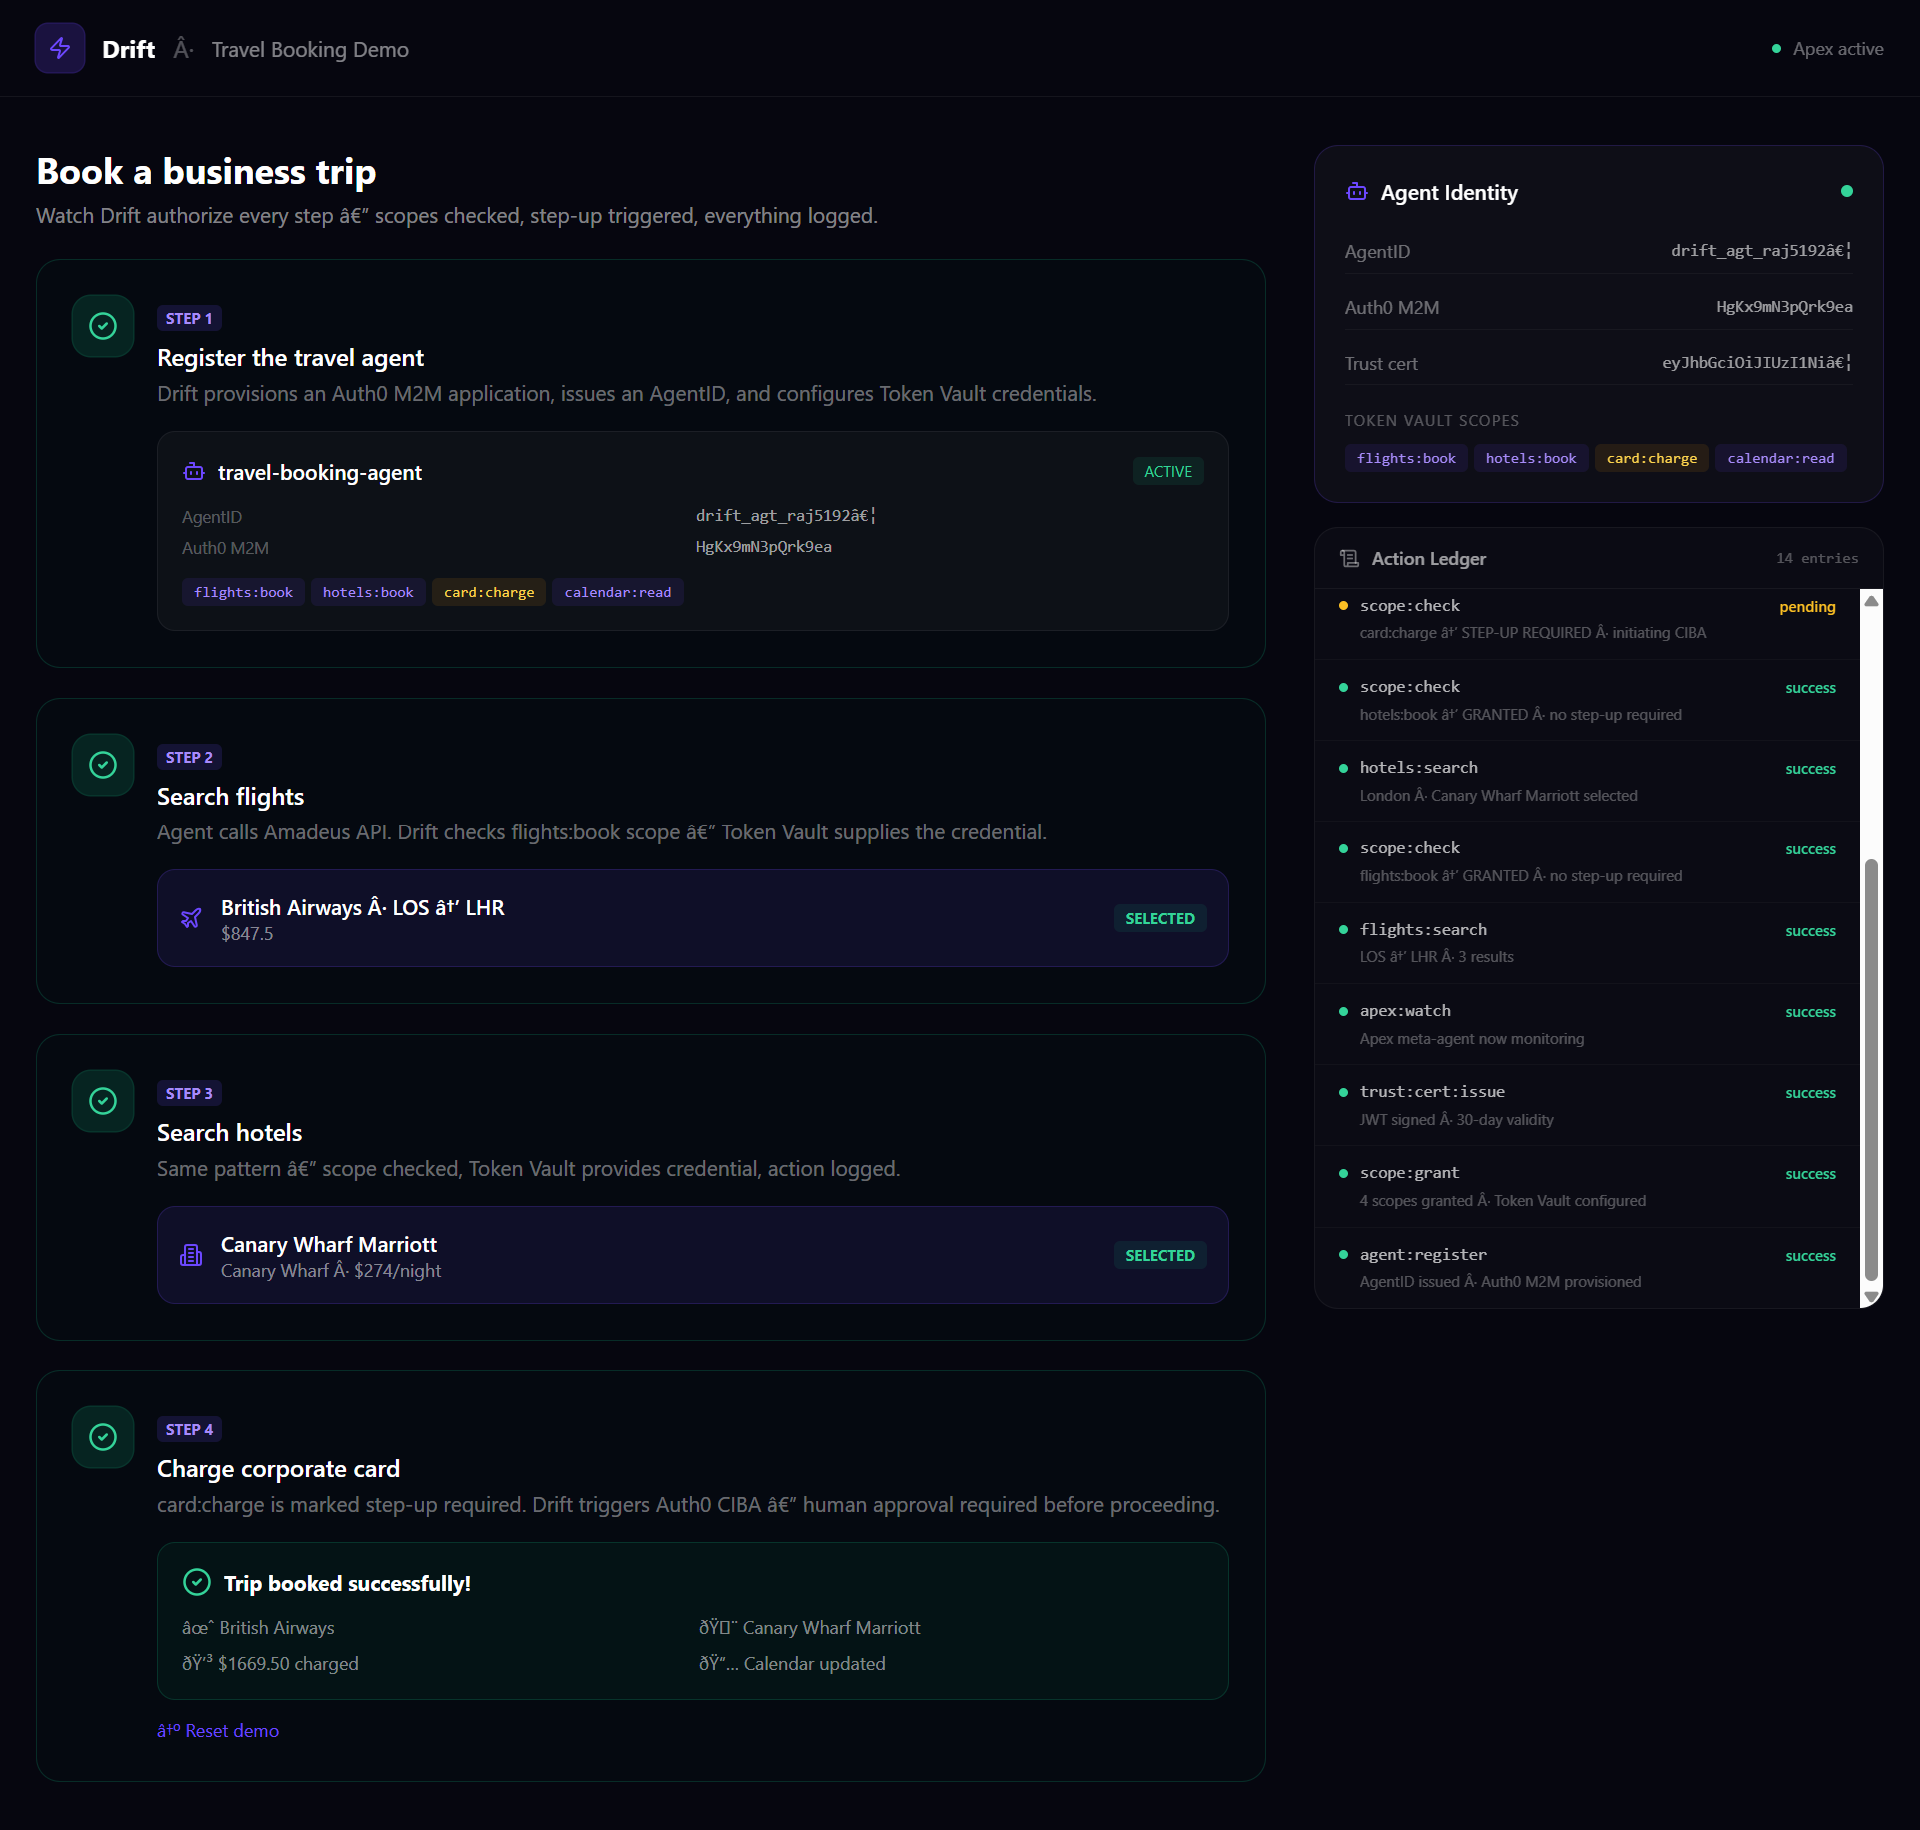
Task: Click the SELECTED badge on British Airways flight
Action: pyautogui.click(x=1159, y=918)
